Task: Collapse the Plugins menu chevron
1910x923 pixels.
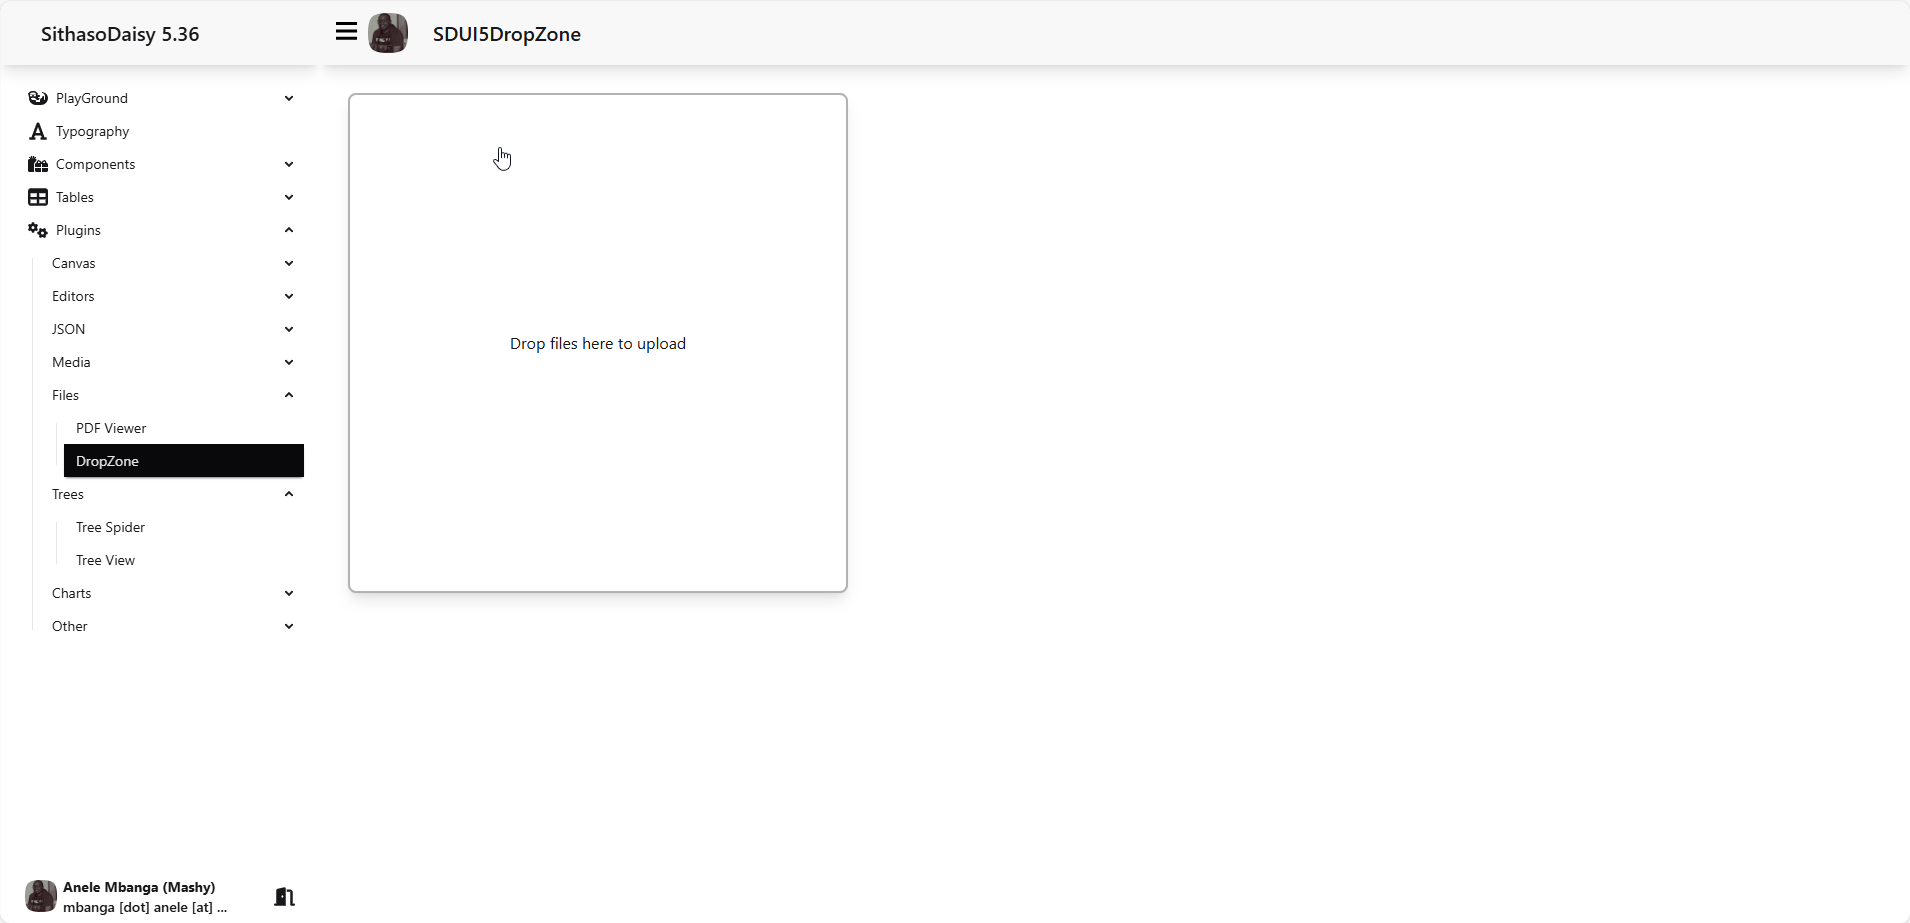Action: coord(289,230)
